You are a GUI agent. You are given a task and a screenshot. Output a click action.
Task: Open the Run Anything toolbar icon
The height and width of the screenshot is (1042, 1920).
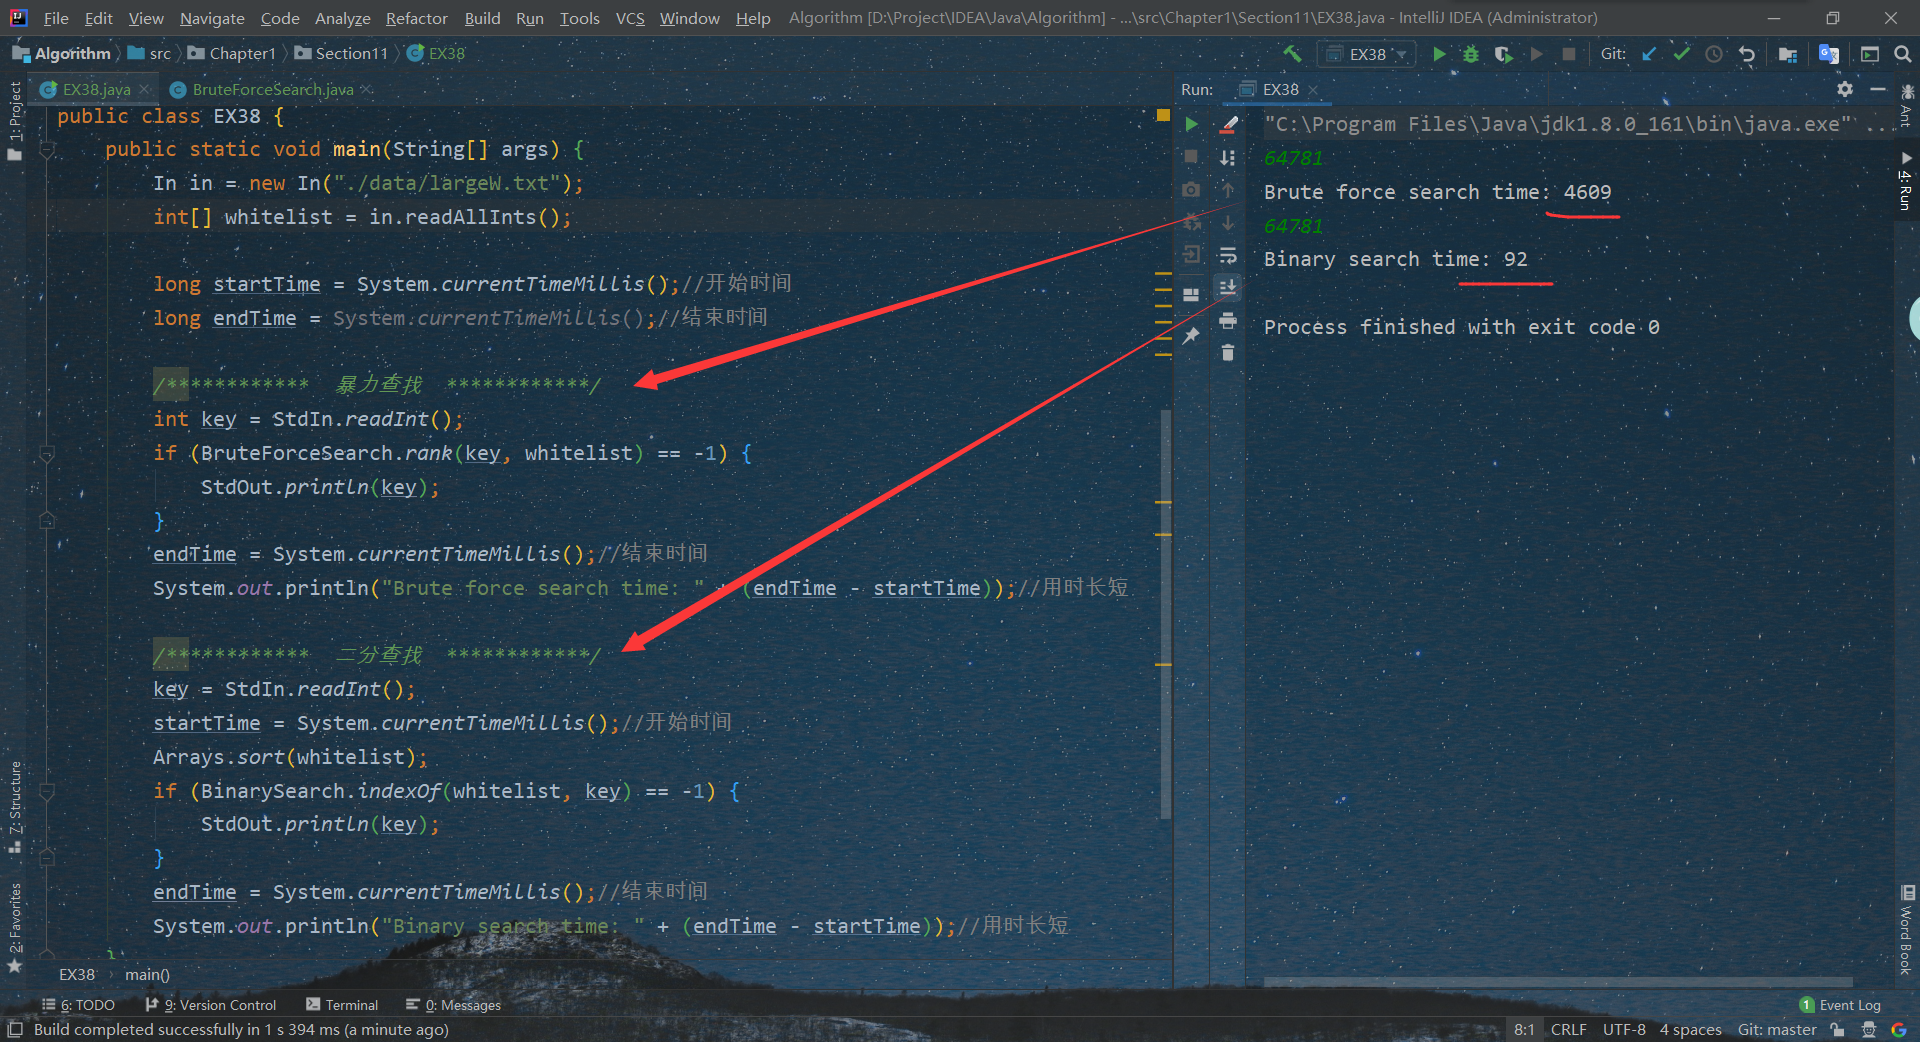pyautogui.click(x=1870, y=54)
